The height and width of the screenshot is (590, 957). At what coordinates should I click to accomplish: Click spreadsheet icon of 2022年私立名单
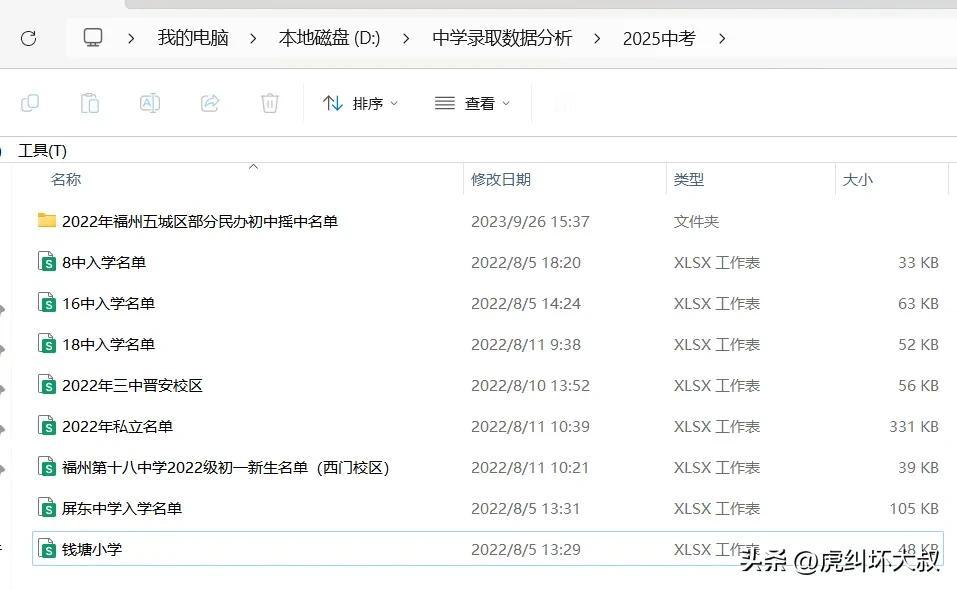pos(47,425)
